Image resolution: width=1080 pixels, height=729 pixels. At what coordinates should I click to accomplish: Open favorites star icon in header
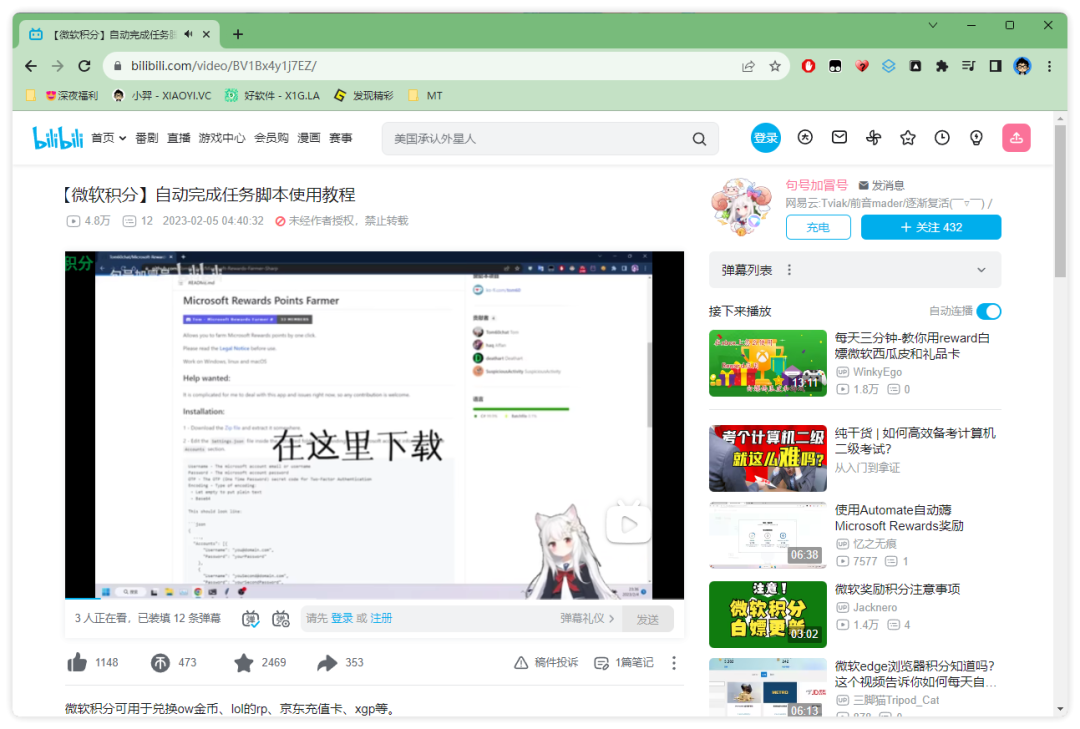point(908,138)
